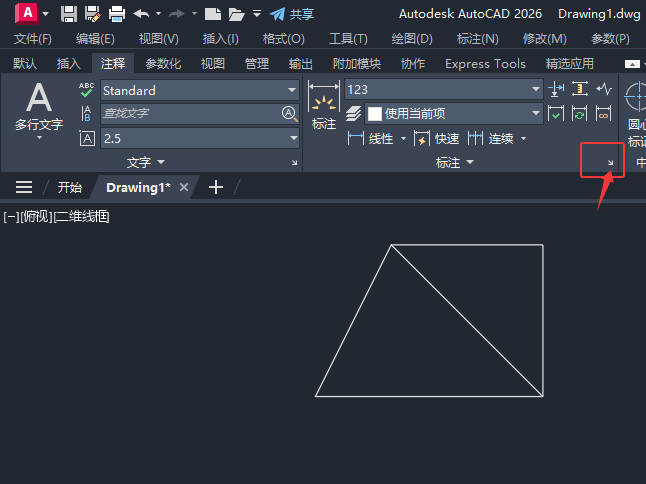
Task: Click the adjust dimension space icon
Action: [580, 89]
